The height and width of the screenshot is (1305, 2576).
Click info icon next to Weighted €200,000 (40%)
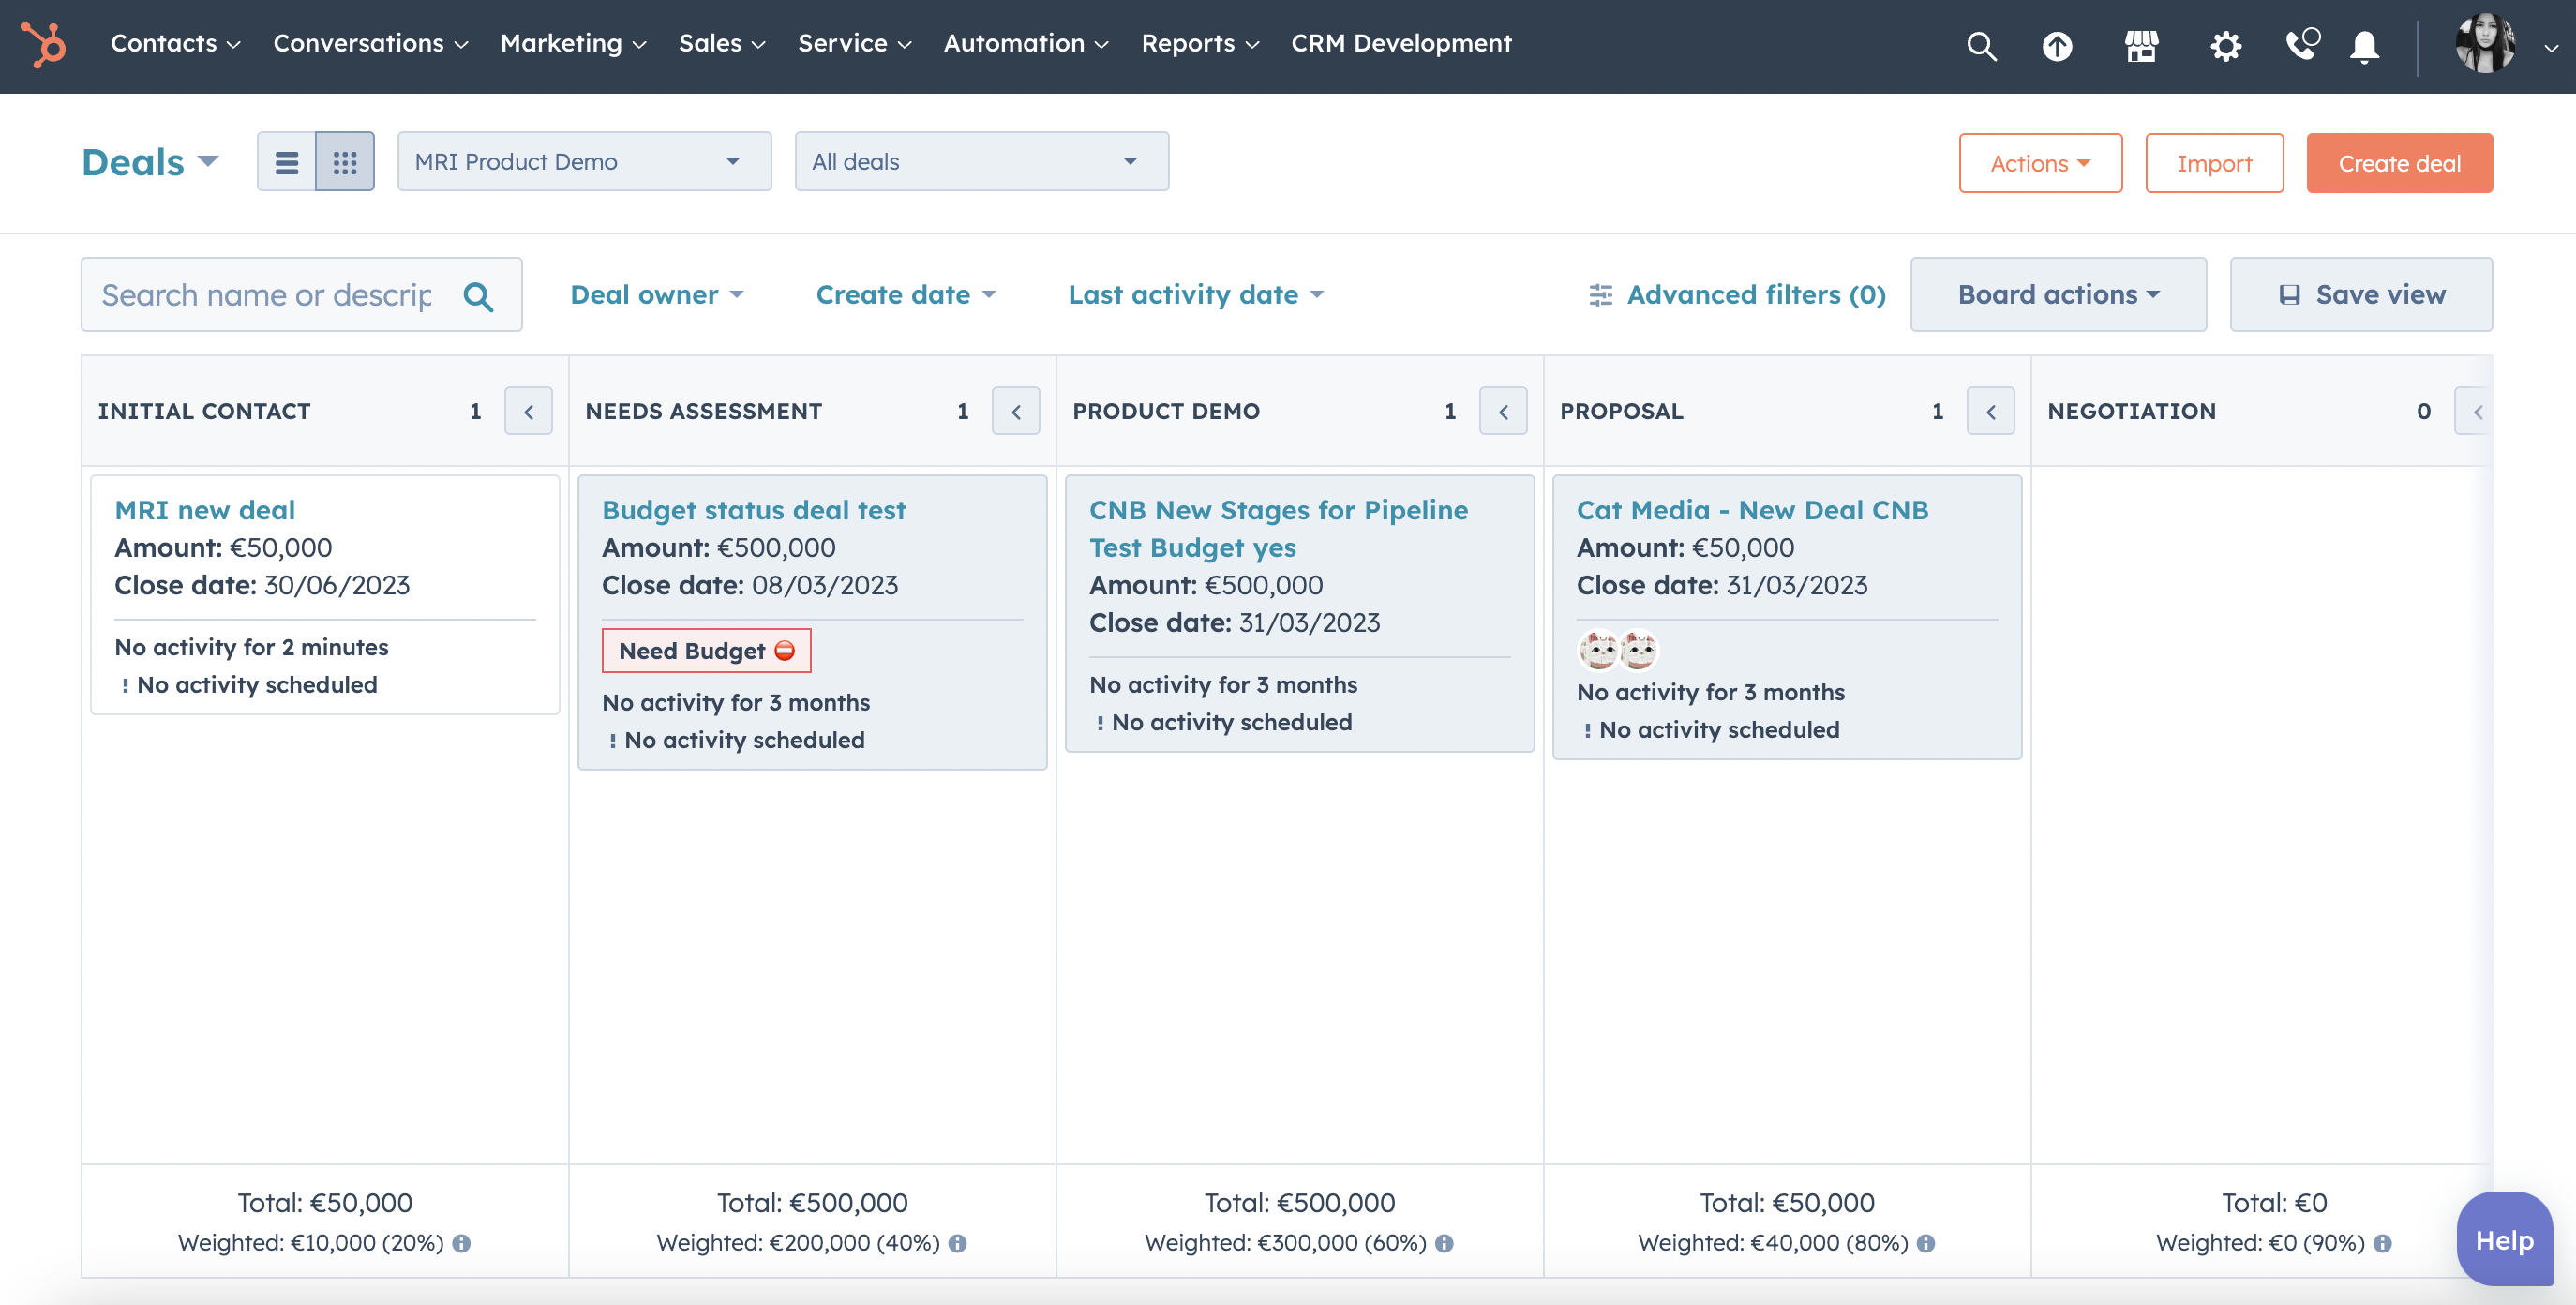click(x=957, y=1243)
